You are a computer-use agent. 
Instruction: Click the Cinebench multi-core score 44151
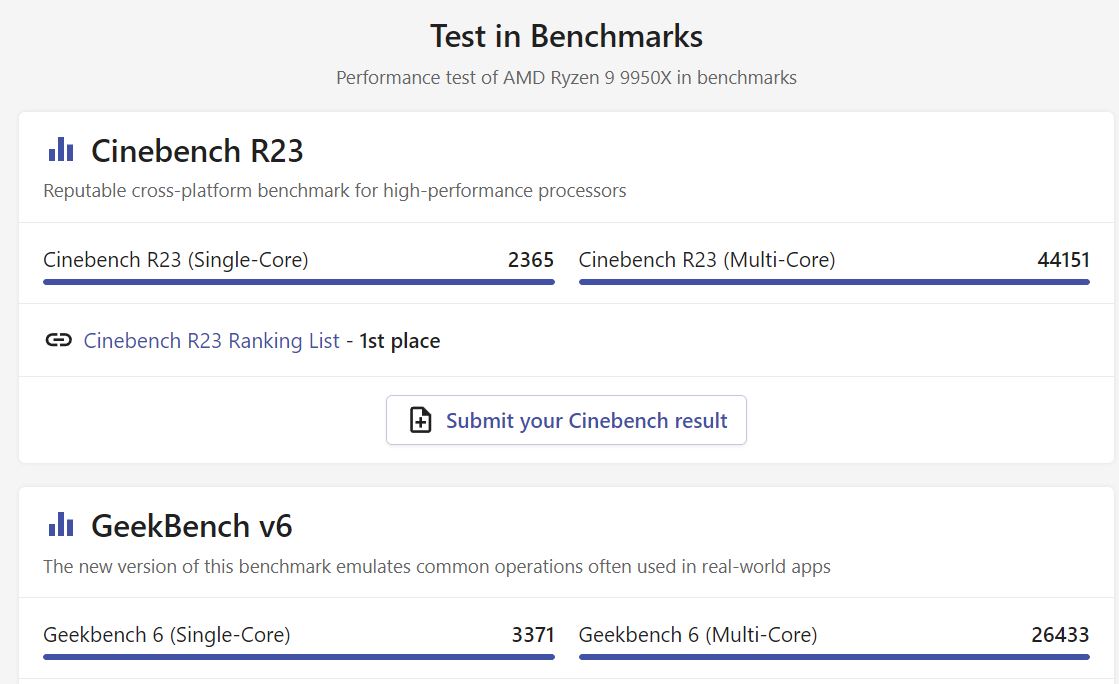[1063, 260]
